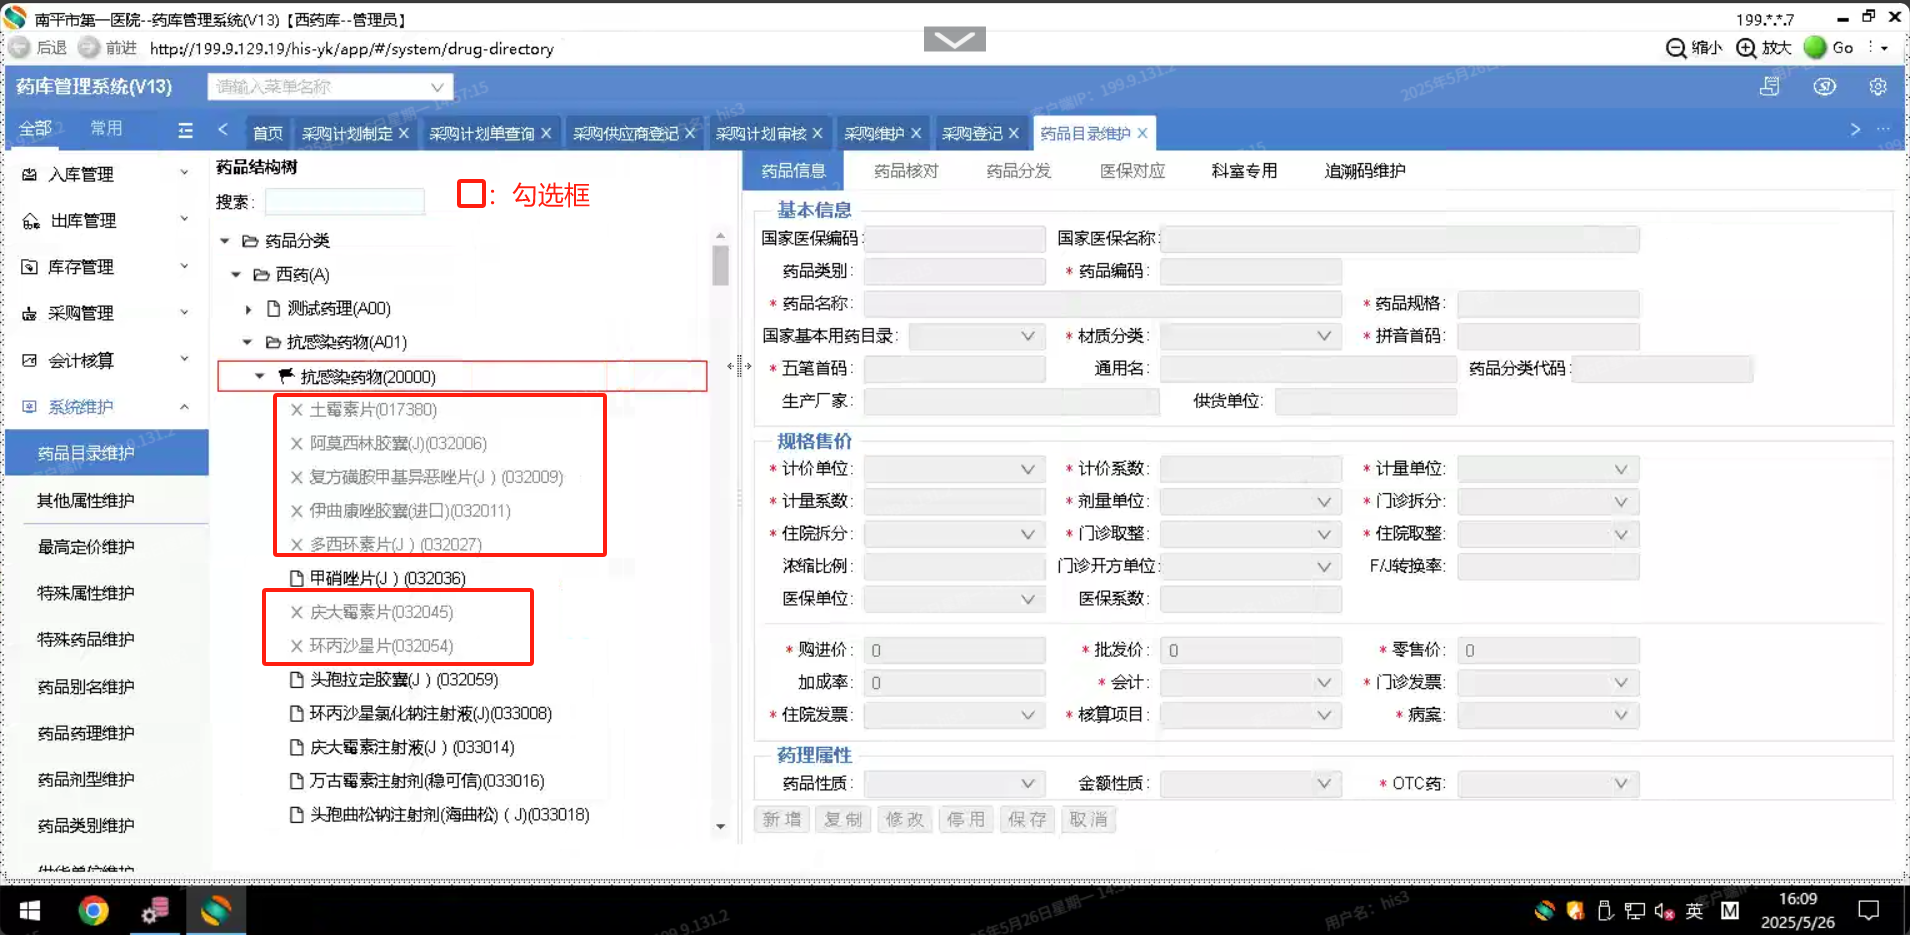The height and width of the screenshot is (935, 1910).
Task: Collapse the 抗感染药物(A01) tree node
Action: pos(248,342)
